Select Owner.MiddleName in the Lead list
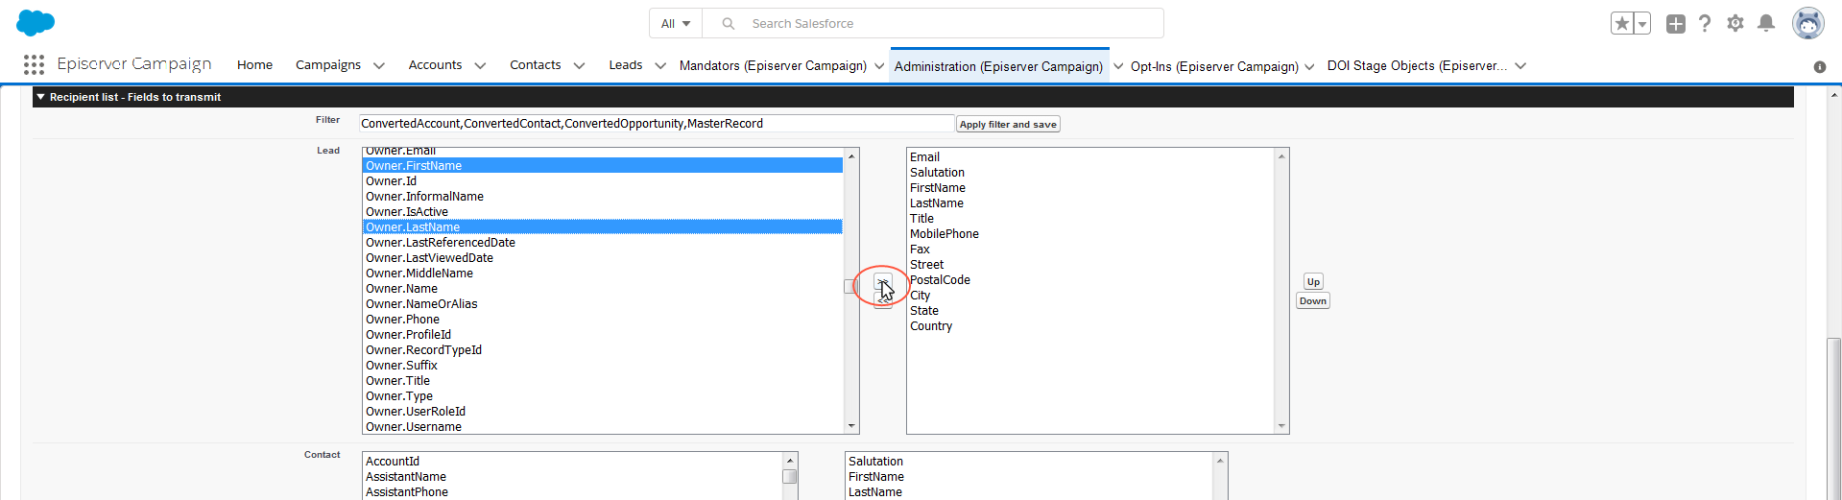 [419, 273]
